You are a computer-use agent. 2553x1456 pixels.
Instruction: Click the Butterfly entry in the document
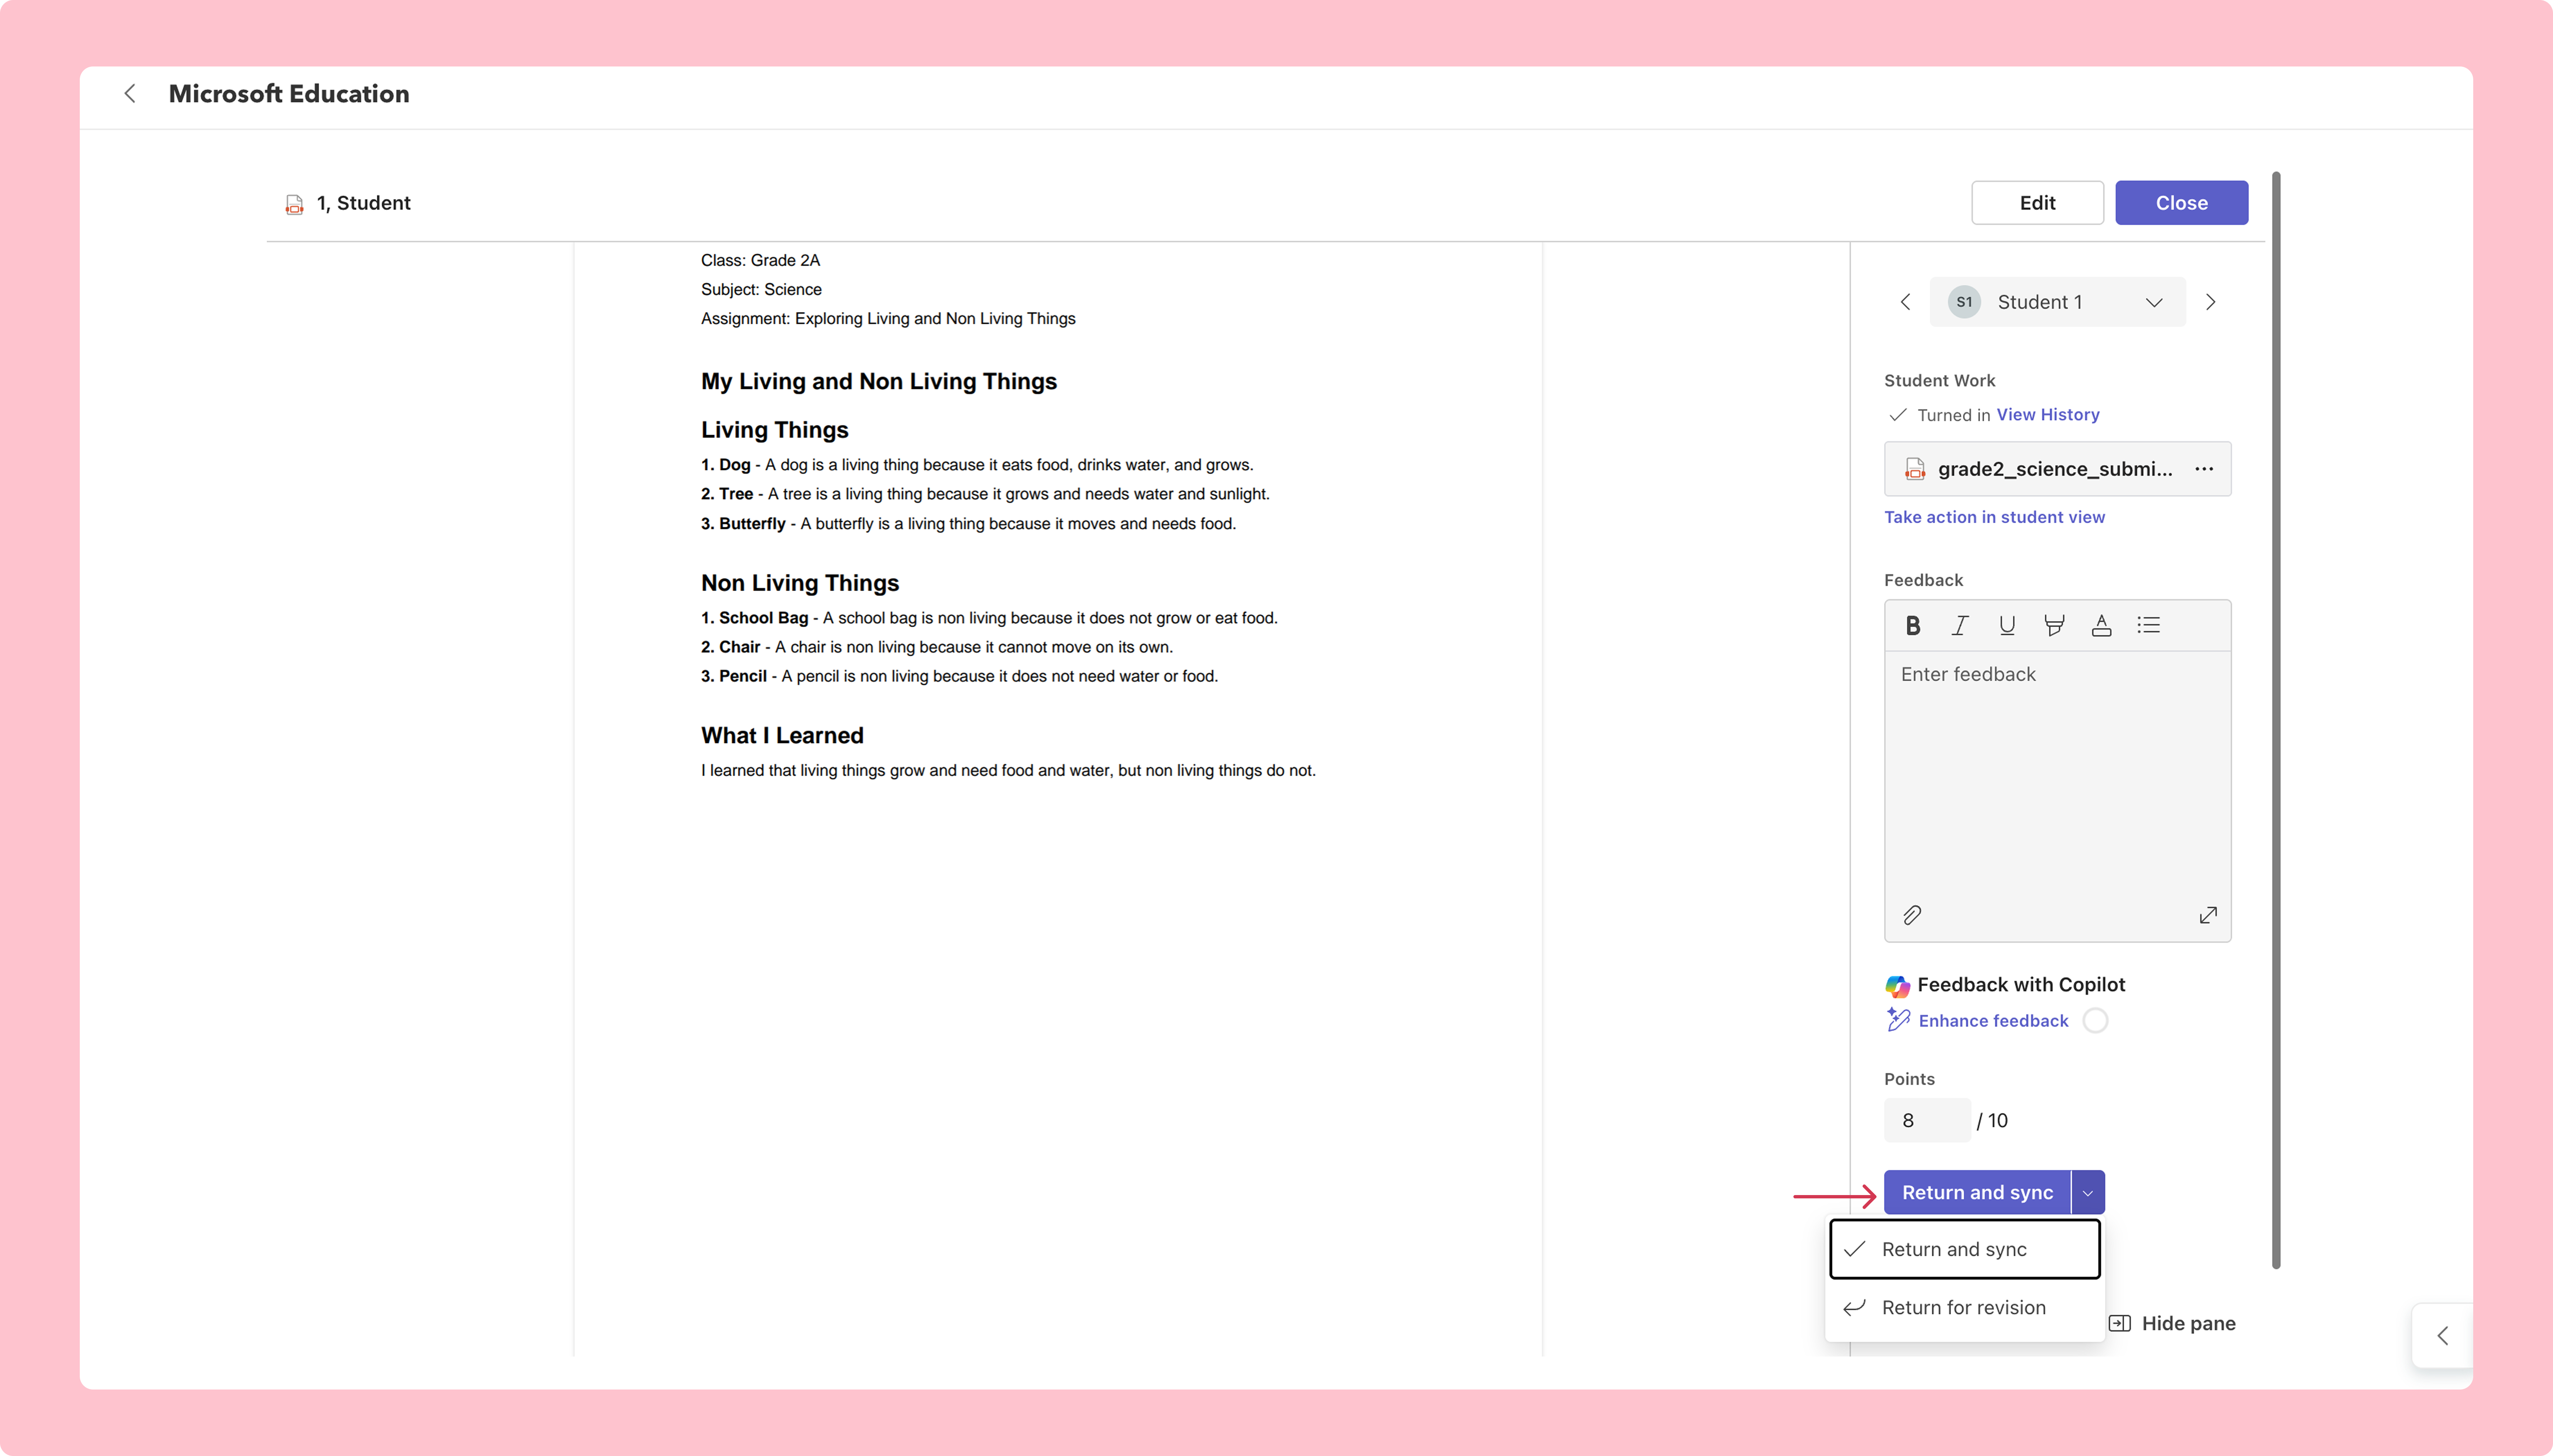tap(968, 524)
